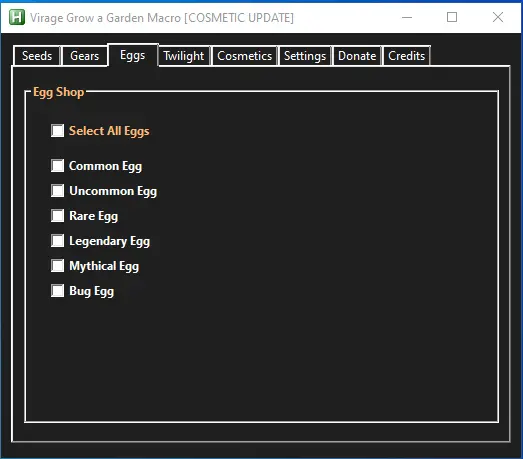Viewport: 523px width, 459px height.
Task: Go to the Twilight tab
Action: tap(184, 56)
